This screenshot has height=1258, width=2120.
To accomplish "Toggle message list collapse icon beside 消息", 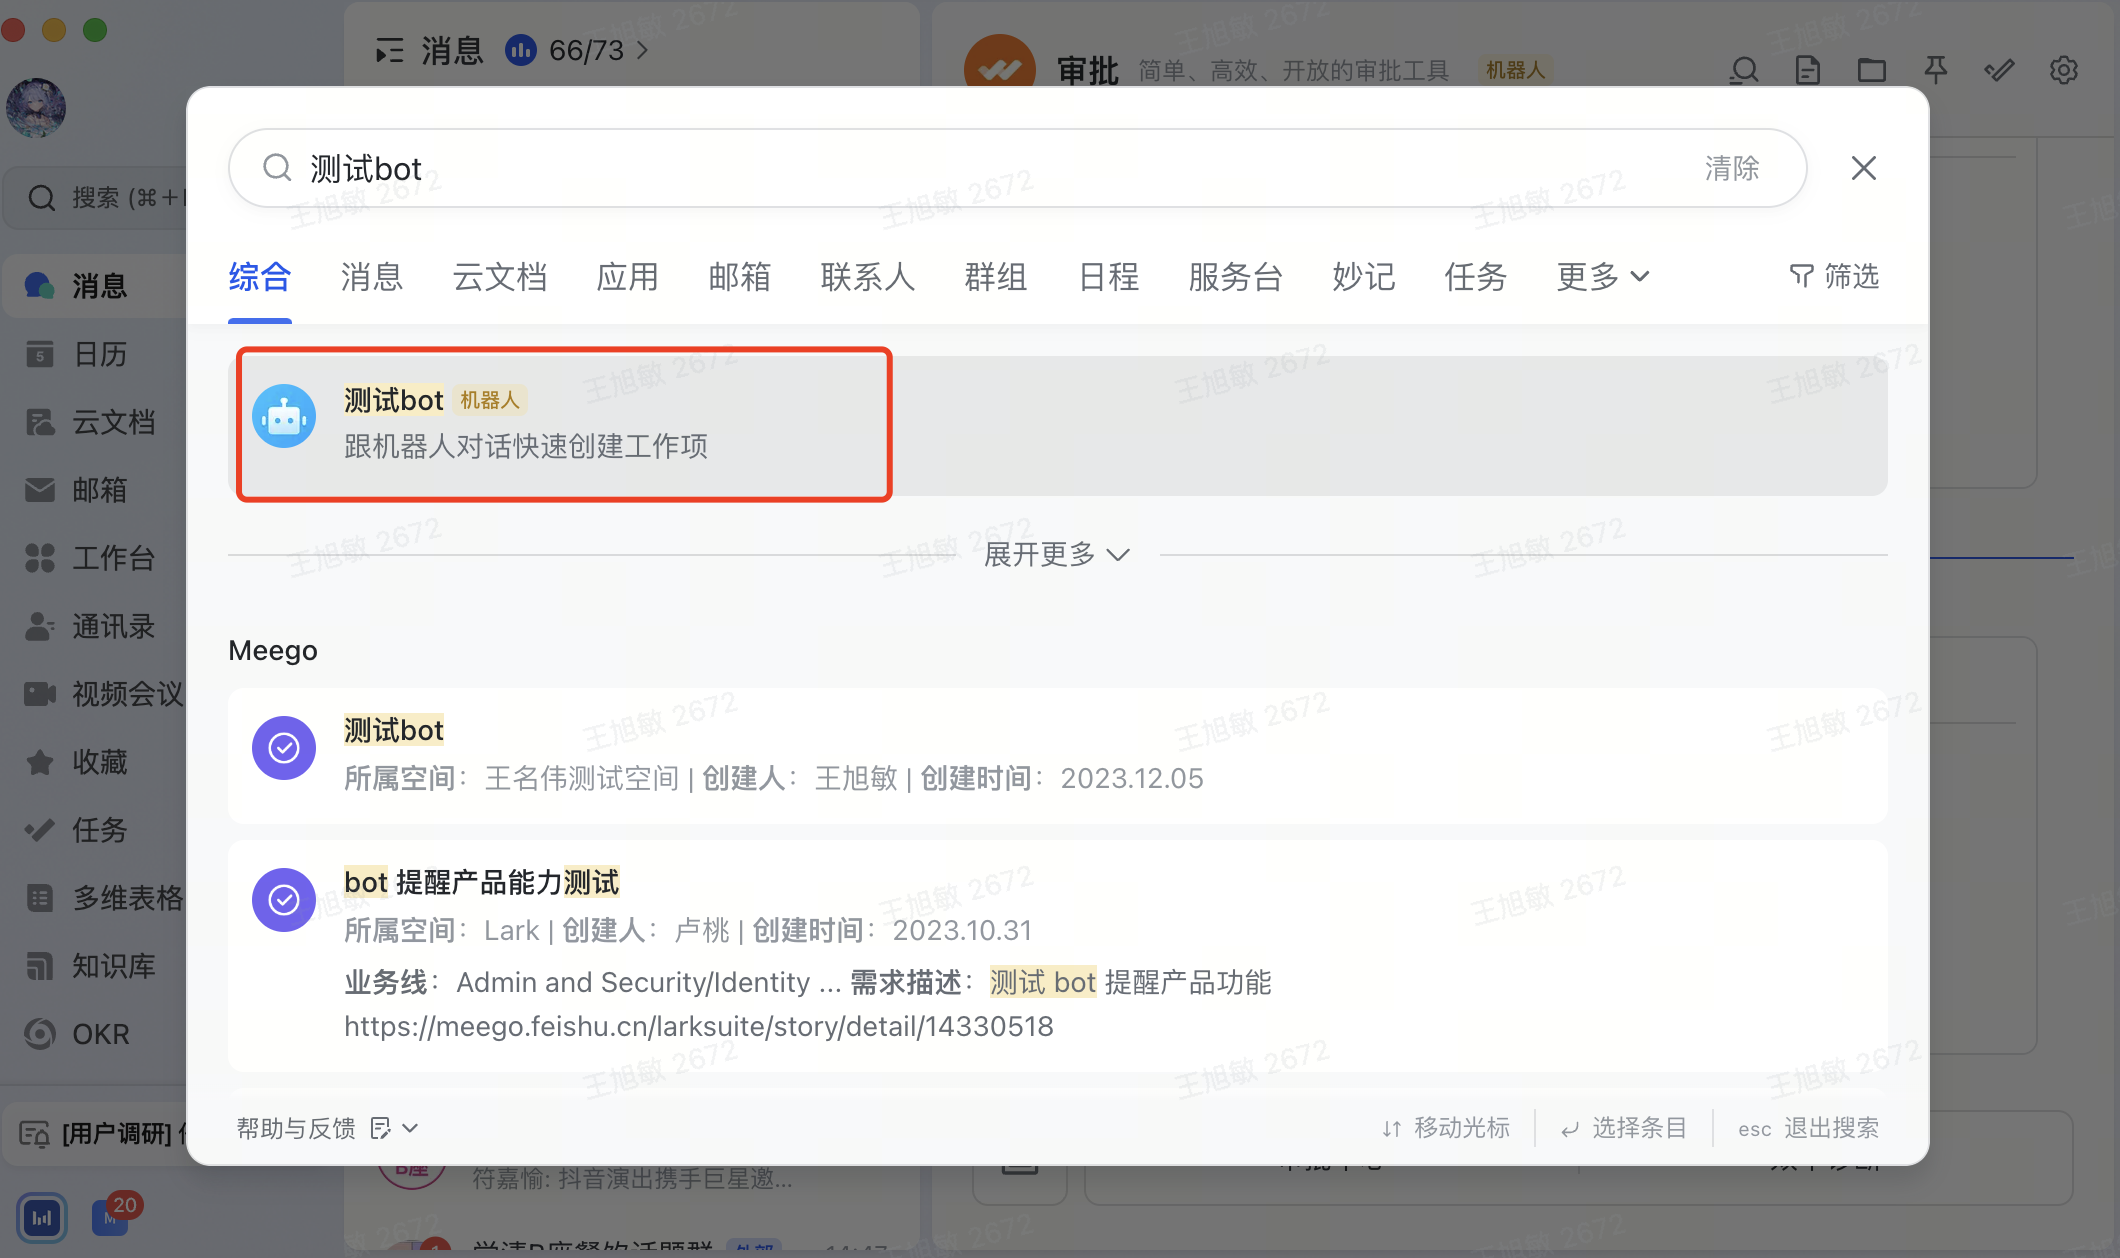I will [x=389, y=50].
